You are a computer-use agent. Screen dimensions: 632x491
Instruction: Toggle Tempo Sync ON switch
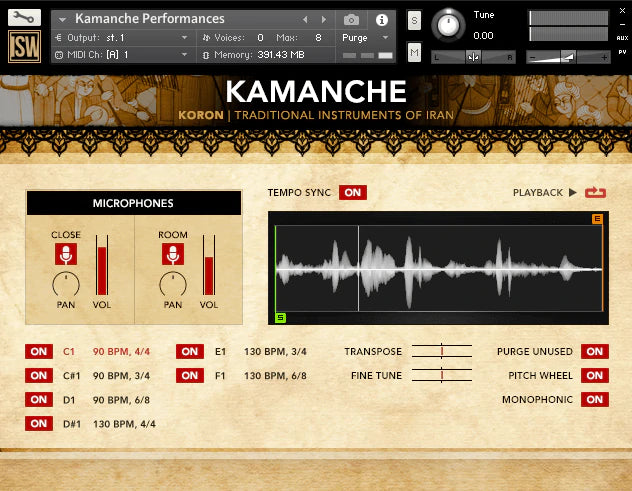(353, 192)
